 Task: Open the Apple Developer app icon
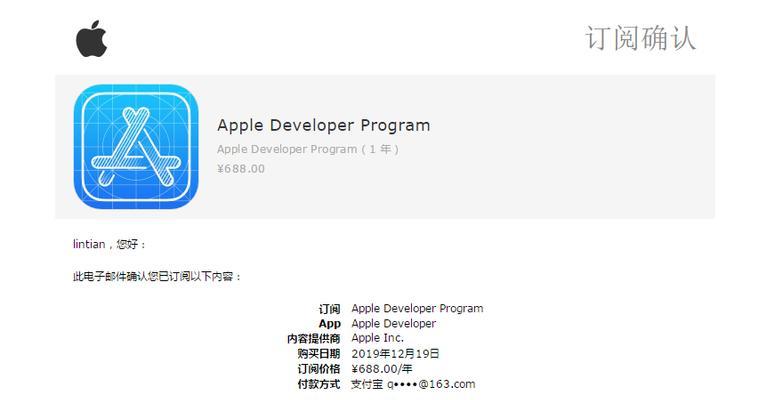(136, 147)
